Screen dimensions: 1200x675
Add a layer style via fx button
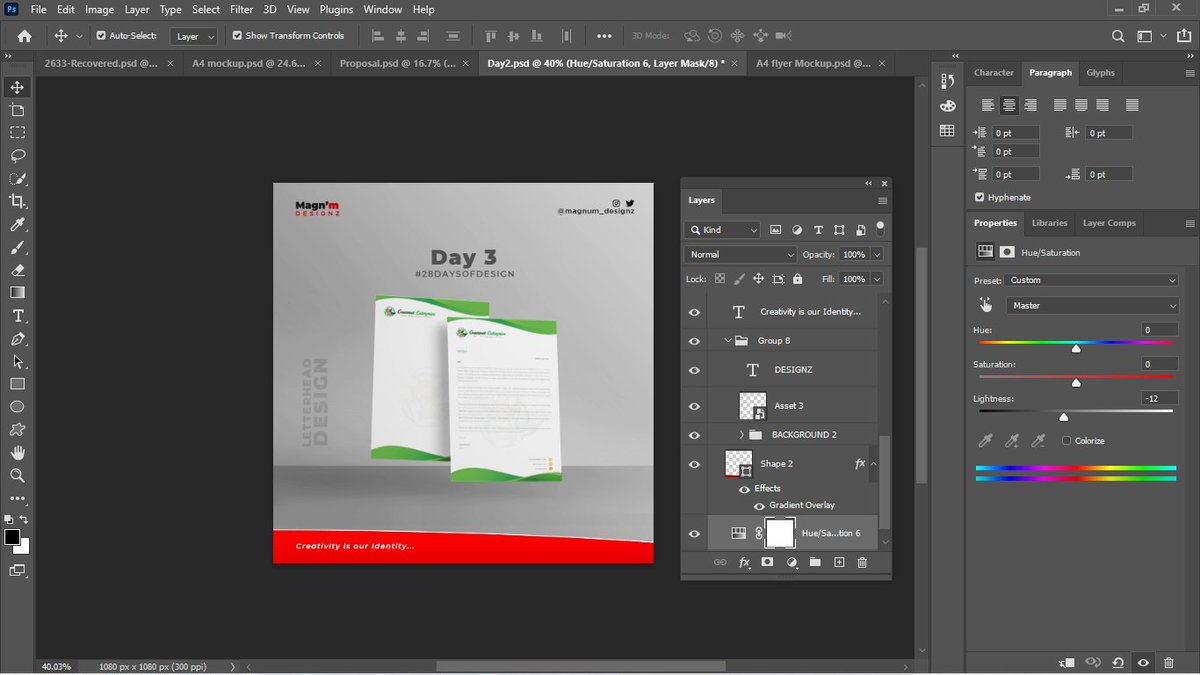(x=744, y=563)
